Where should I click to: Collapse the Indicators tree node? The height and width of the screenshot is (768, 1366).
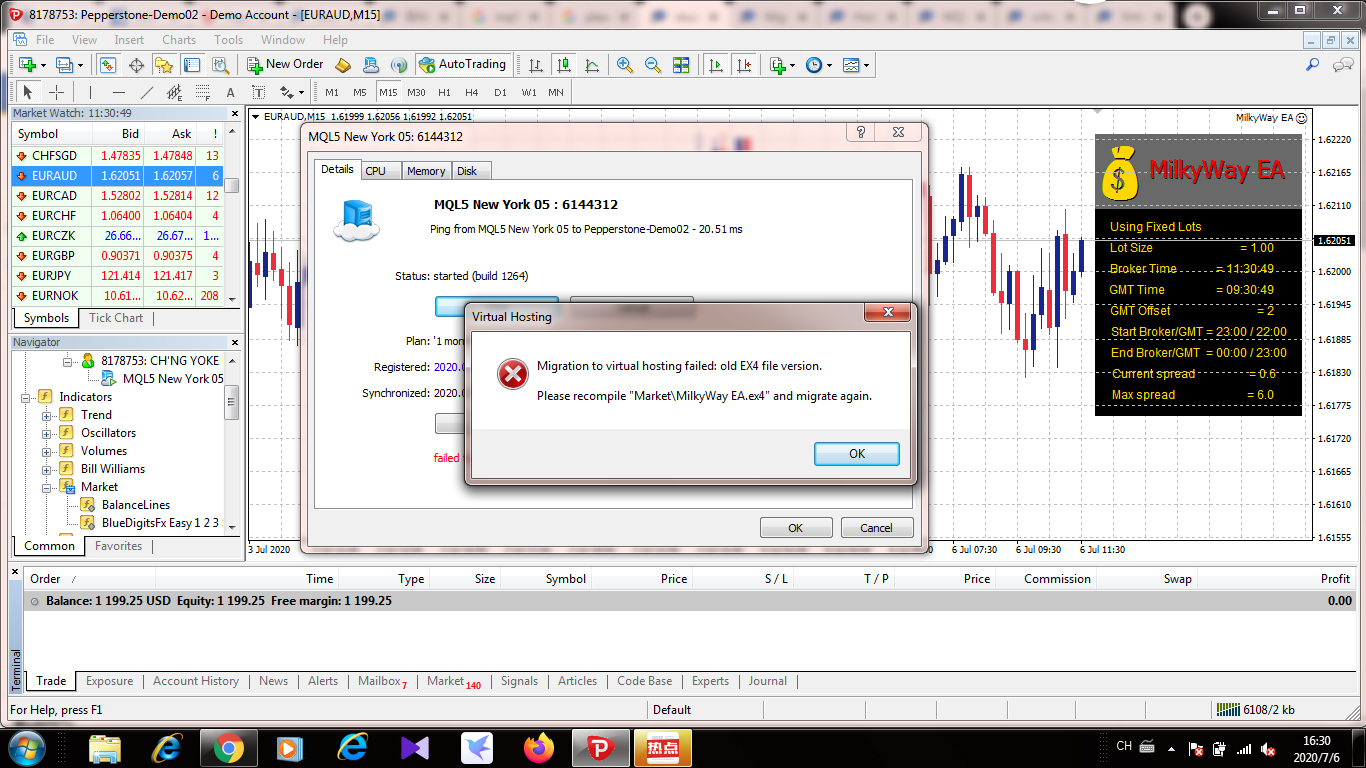(x=25, y=397)
